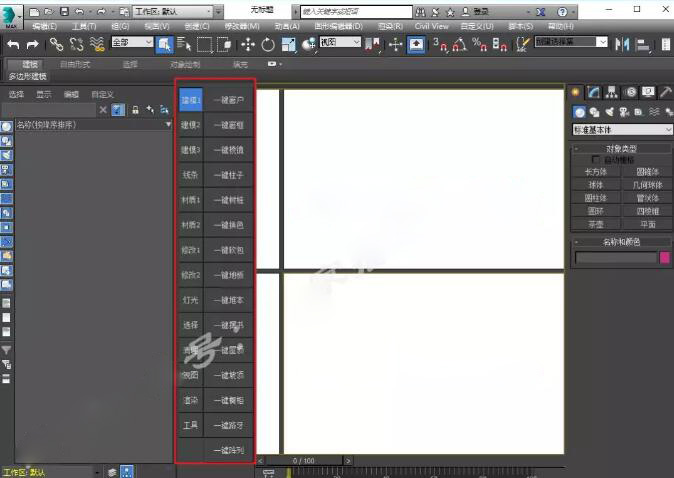This screenshot has height=478, width=674.
Task: Click the Save file icon in title bar
Action: click(64, 12)
